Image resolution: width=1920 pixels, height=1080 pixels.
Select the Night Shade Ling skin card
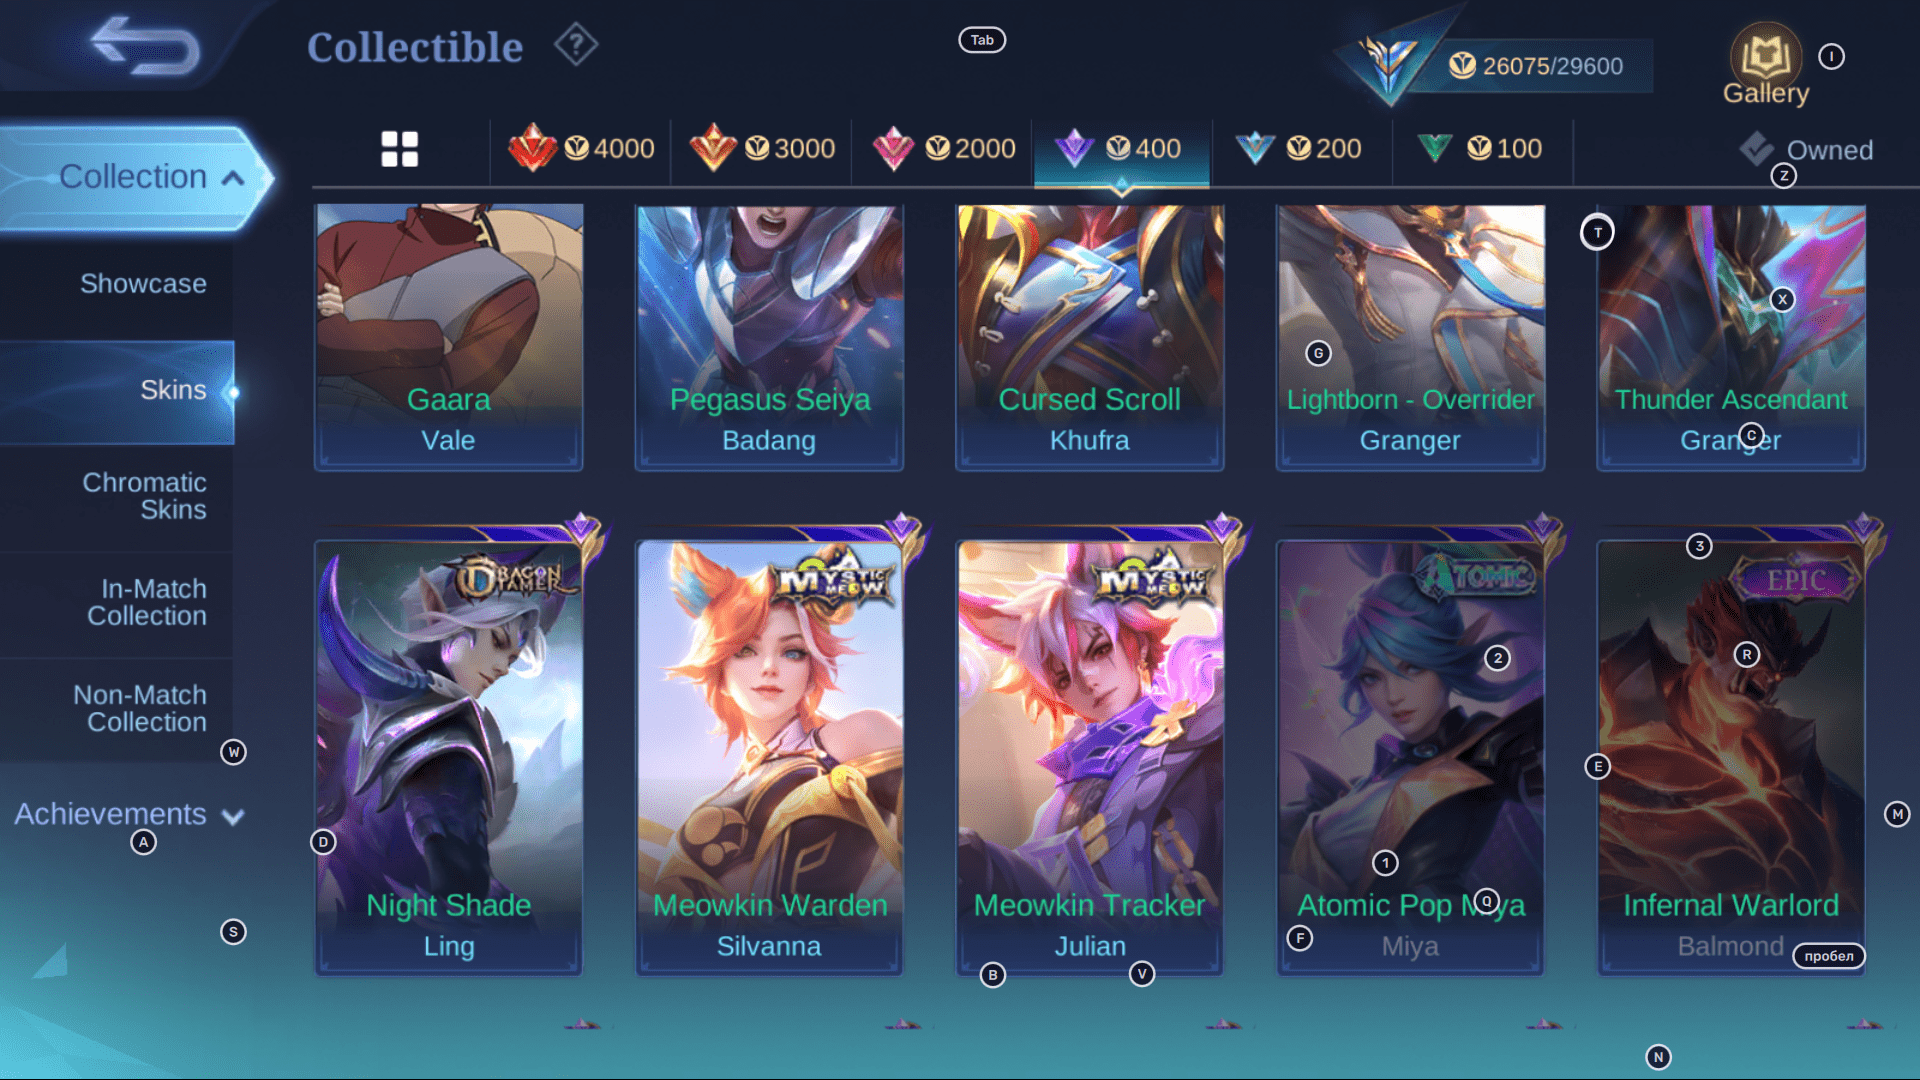449,757
